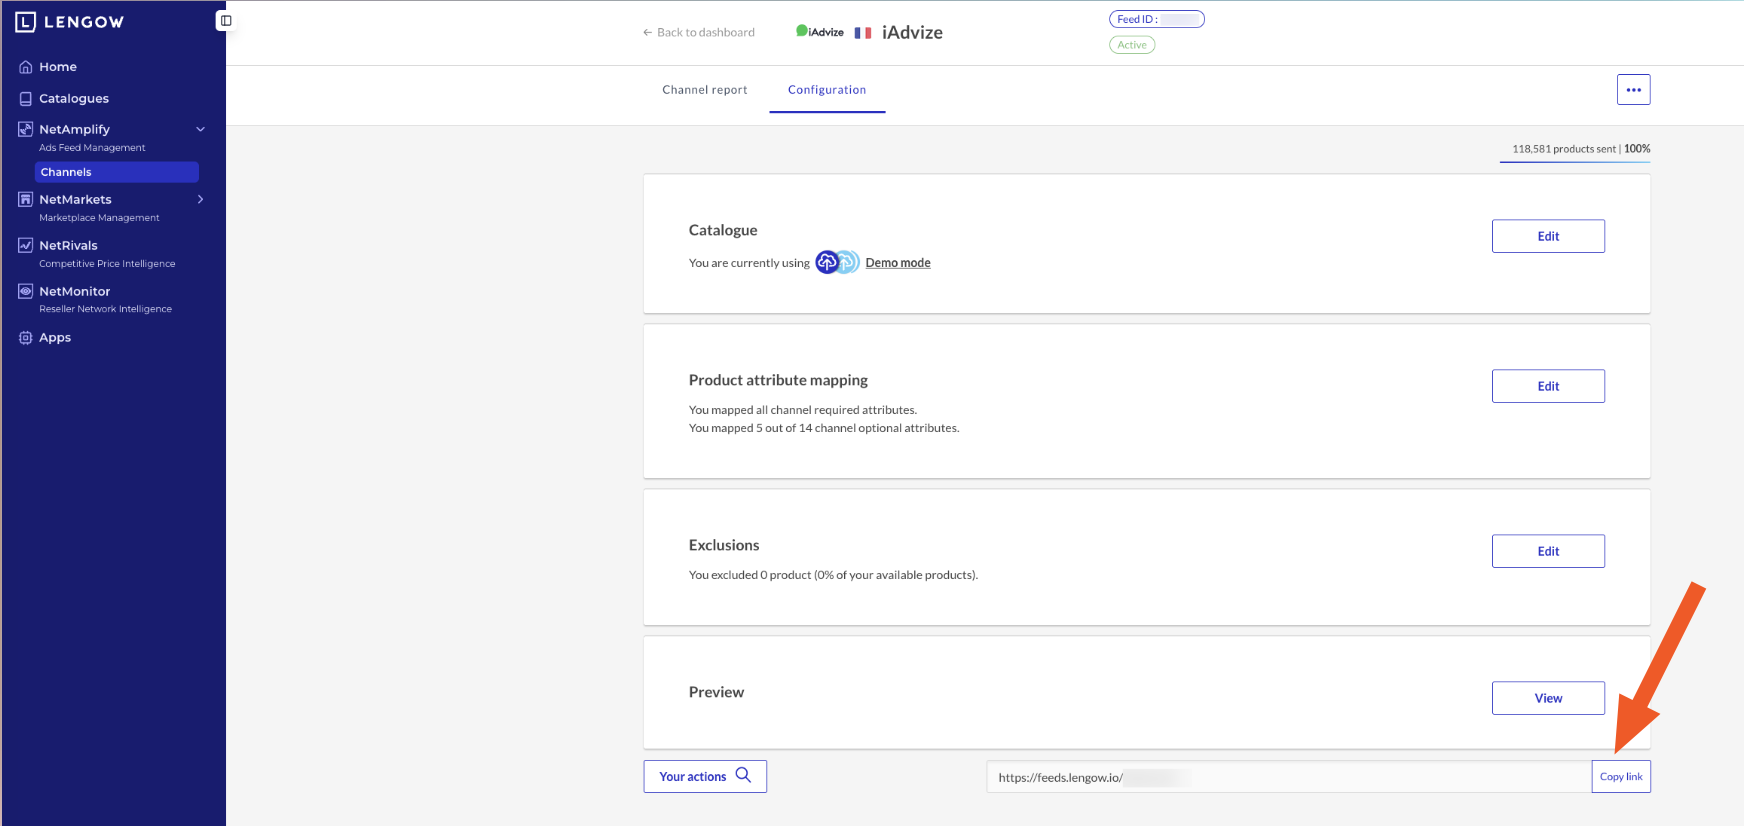Viewport: 1744px width, 826px height.
Task: Switch to the Channel report tab
Action: tap(704, 90)
